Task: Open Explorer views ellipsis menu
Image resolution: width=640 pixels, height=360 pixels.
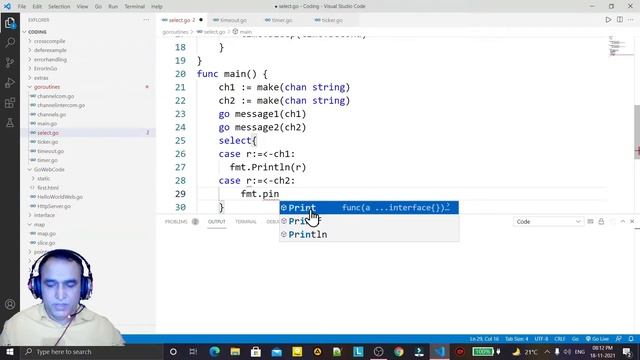Action: tap(146, 20)
